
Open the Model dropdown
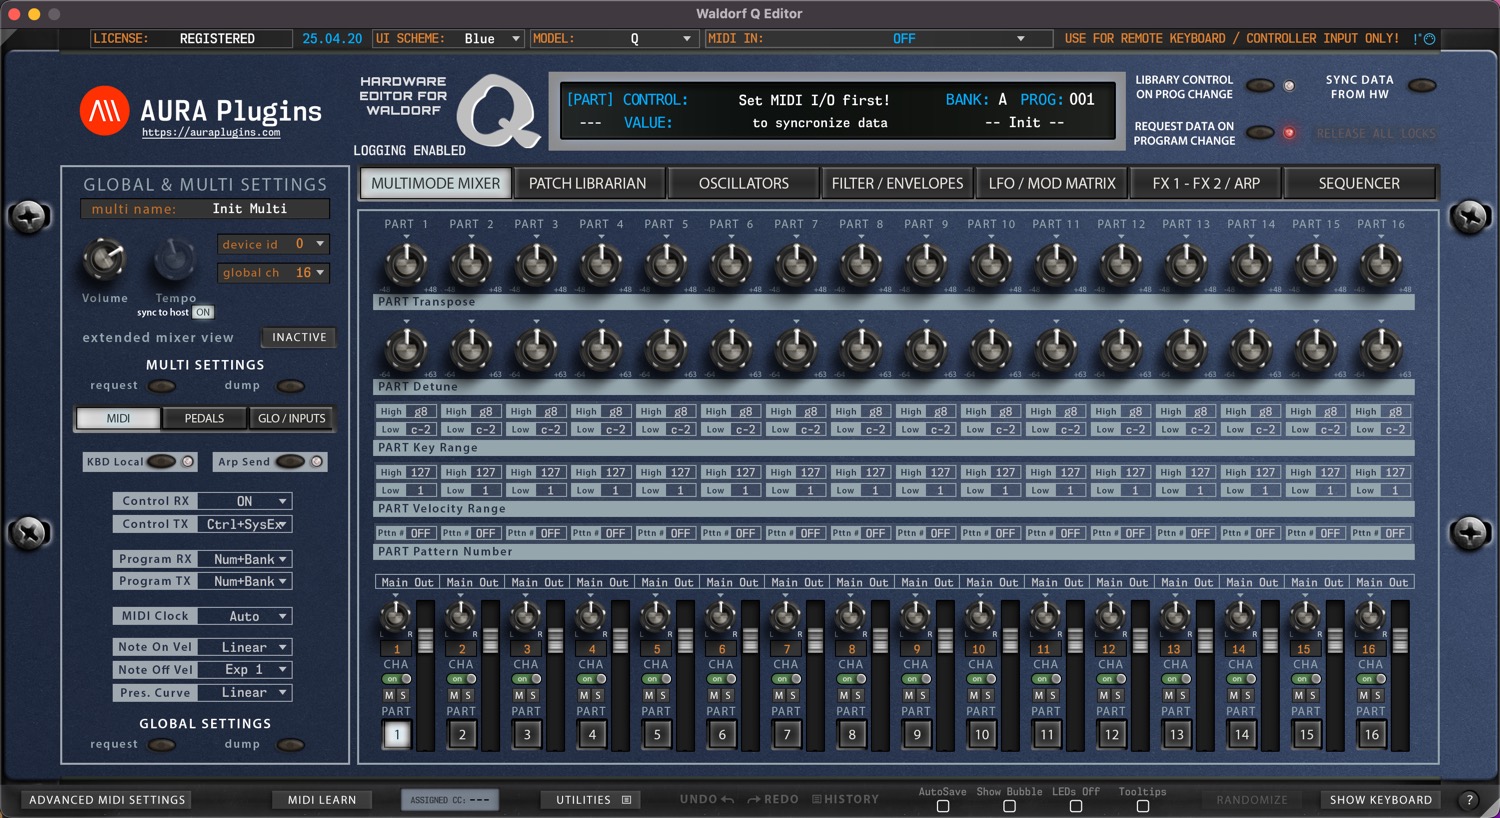pos(612,39)
